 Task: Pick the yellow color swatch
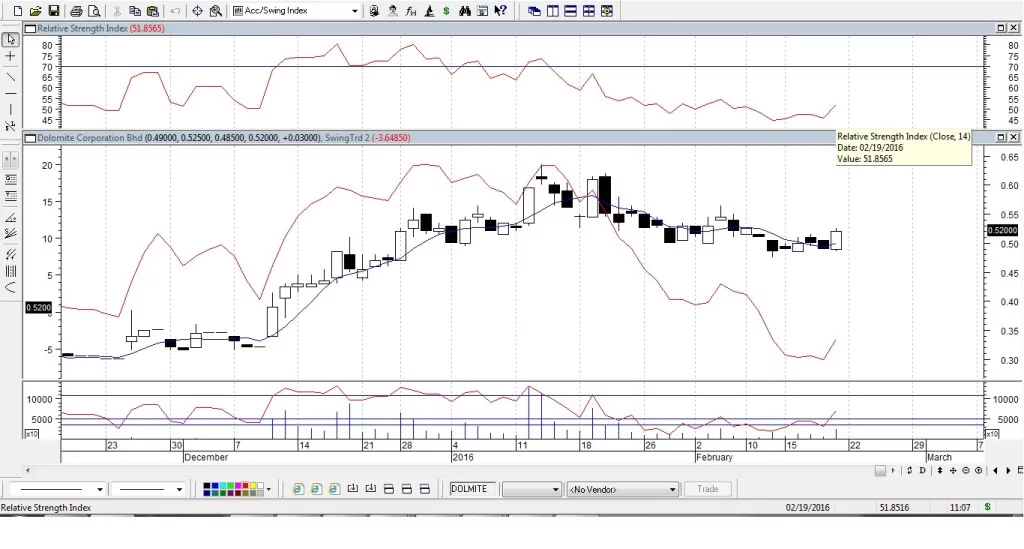[253, 486]
